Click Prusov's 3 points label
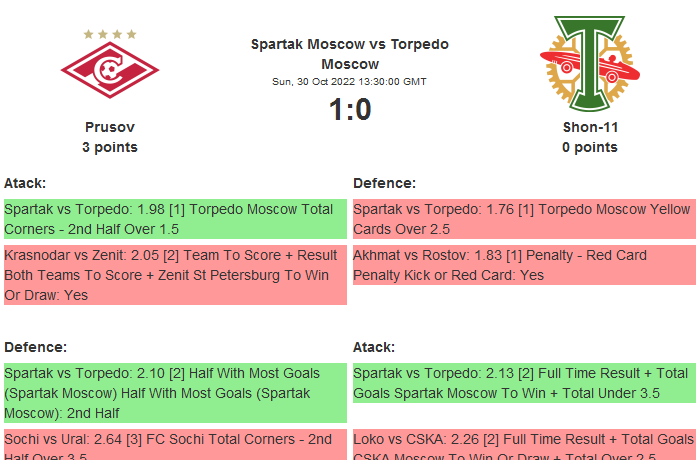The width and height of the screenshot is (700, 460). tap(110, 147)
